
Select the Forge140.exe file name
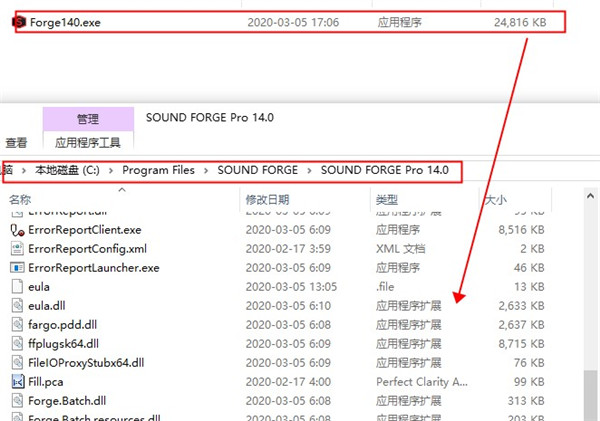click(65, 23)
